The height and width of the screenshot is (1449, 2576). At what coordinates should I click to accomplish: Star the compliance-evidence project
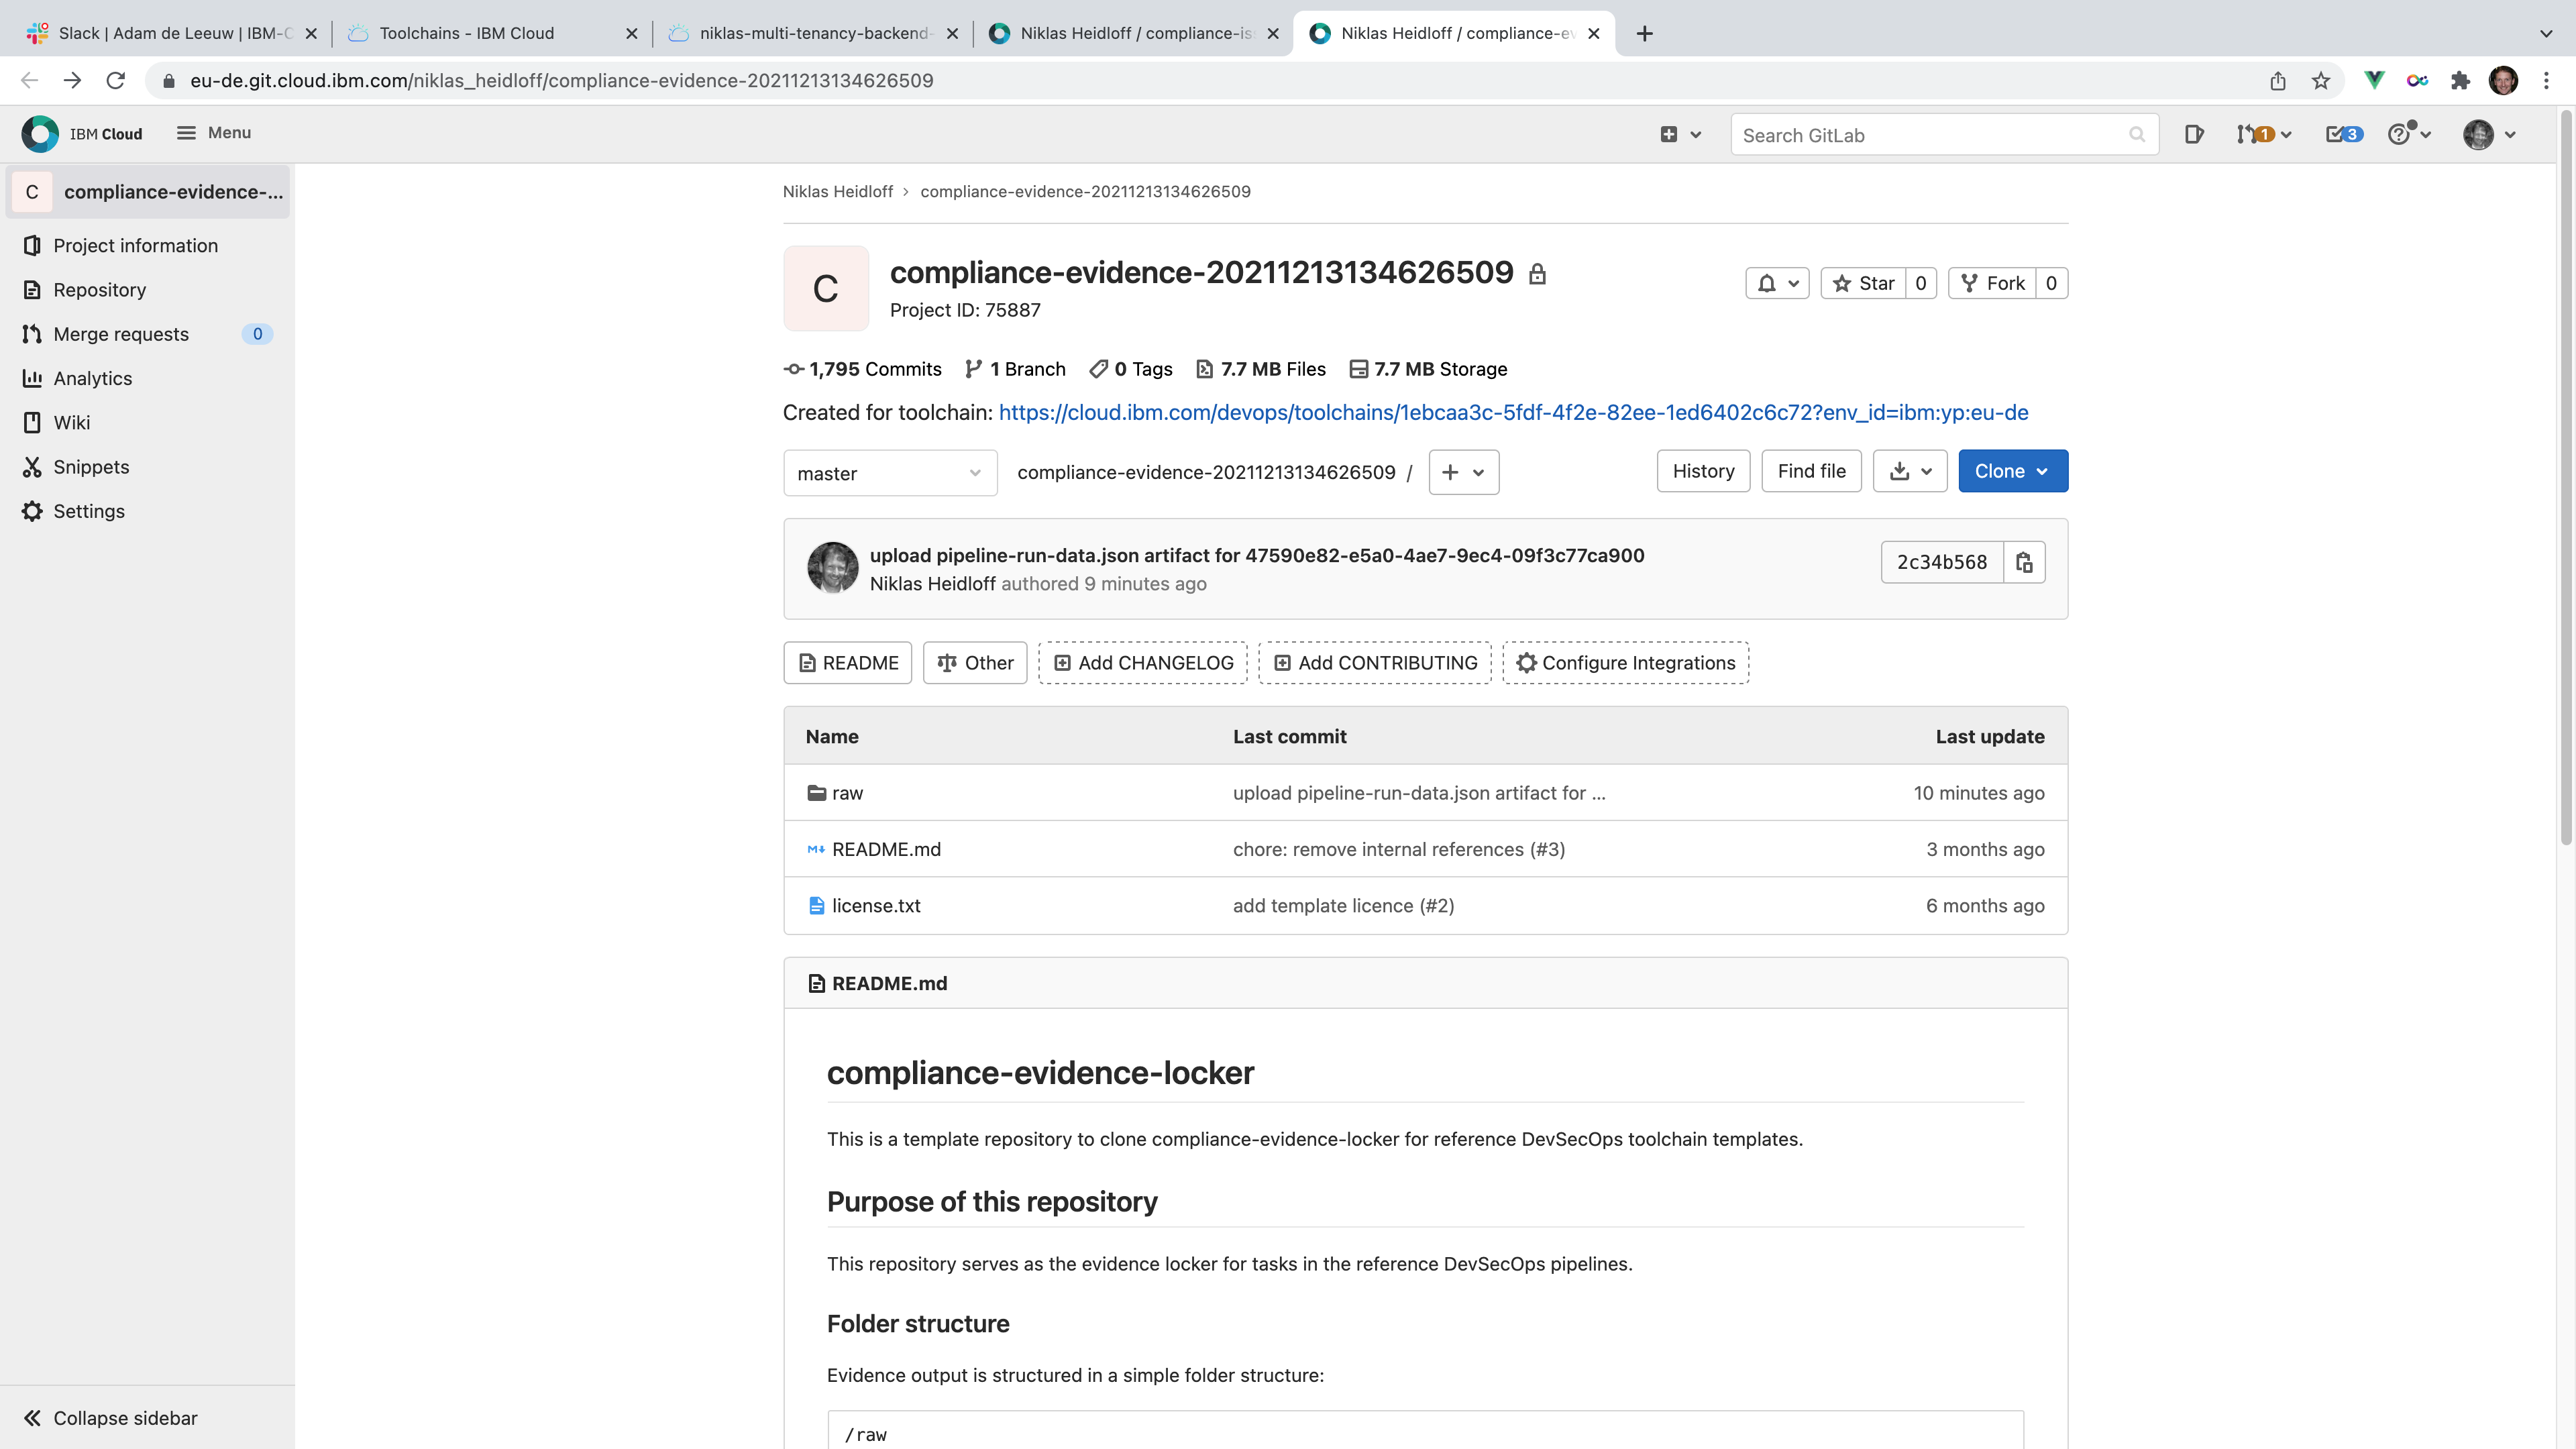pyautogui.click(x=1864, y=283)
